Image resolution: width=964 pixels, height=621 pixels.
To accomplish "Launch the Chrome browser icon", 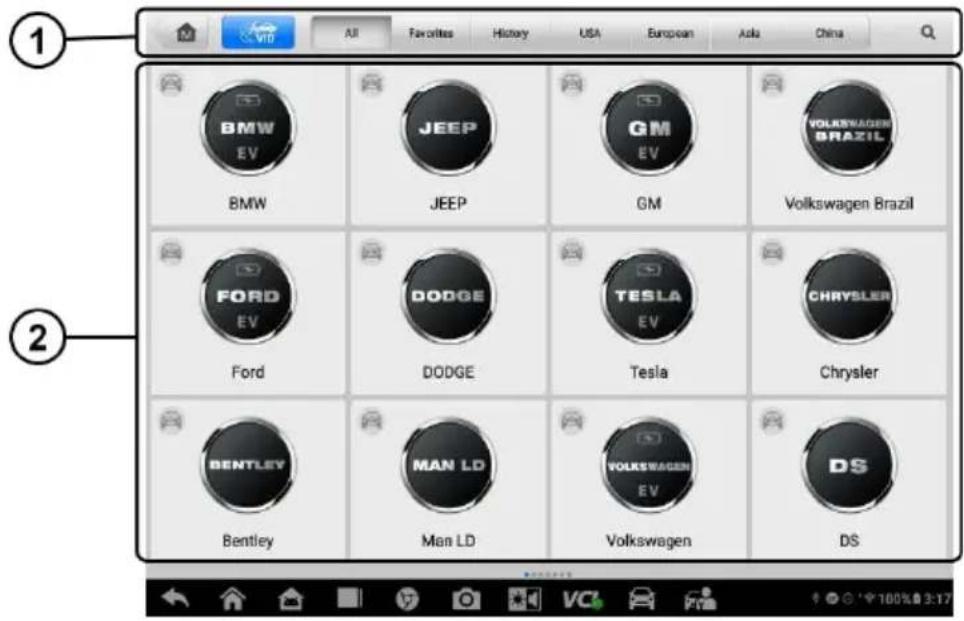I will coord(407,599).
